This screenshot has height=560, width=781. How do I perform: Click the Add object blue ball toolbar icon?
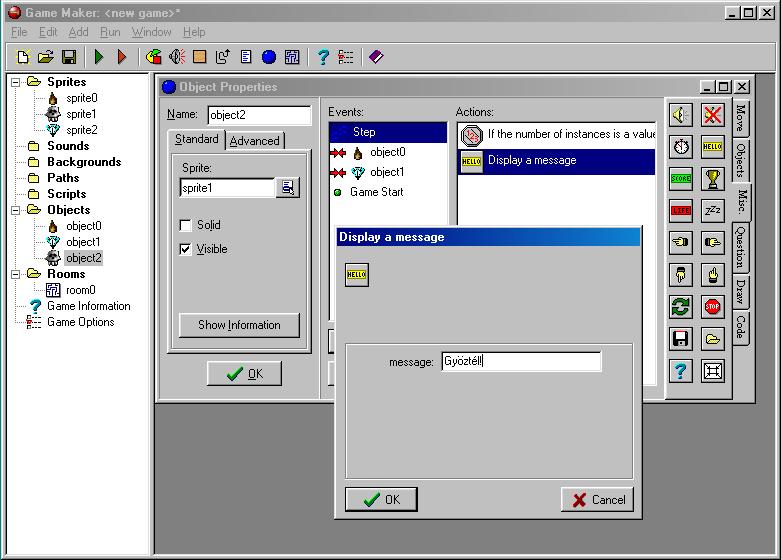(x=268, y=57)
